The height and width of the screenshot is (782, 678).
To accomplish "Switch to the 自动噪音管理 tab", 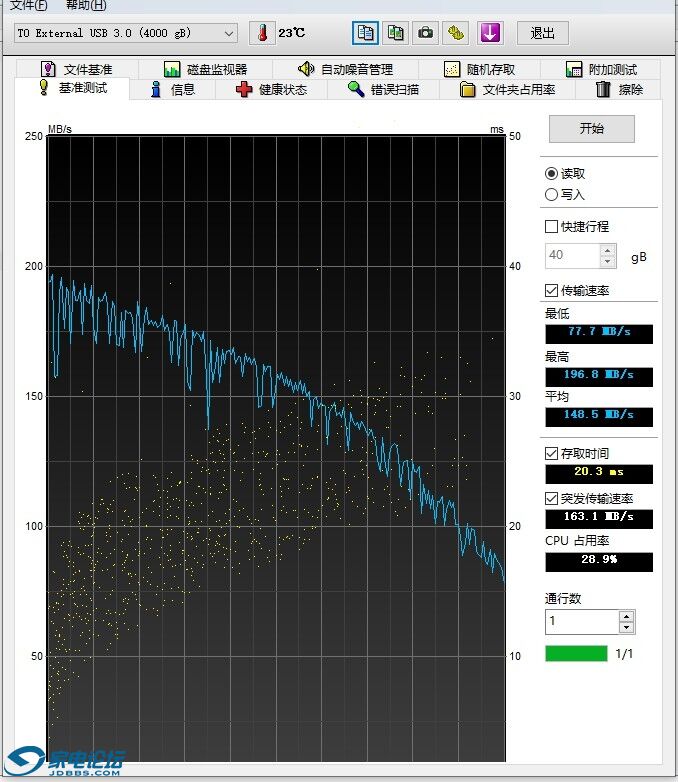I will [345, 69].
